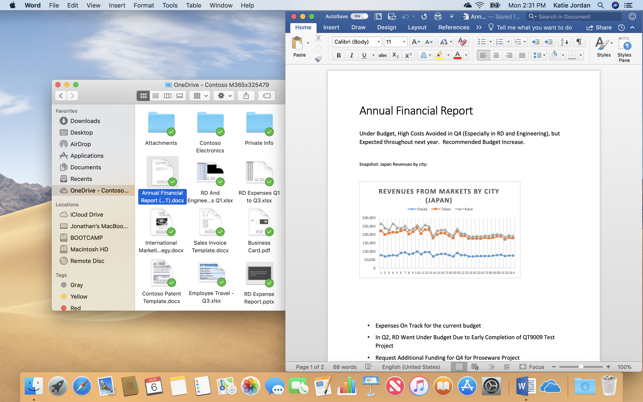
Task: Increase font size with large A icon
Action: pyautogui.click(x=415, y=42)
